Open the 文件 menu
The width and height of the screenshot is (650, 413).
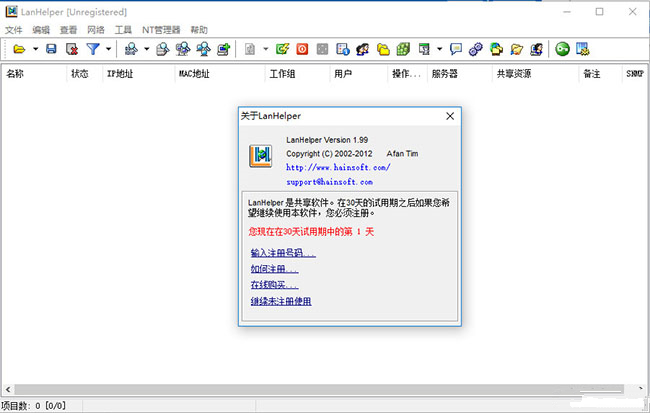pyautogui.click(x=14, y=30)
